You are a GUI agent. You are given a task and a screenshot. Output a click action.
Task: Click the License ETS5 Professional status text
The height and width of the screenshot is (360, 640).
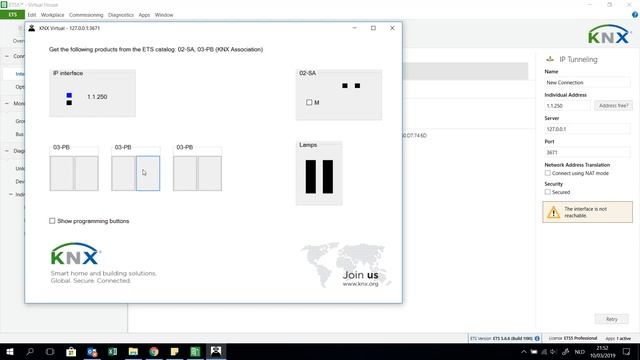[573, 338]
